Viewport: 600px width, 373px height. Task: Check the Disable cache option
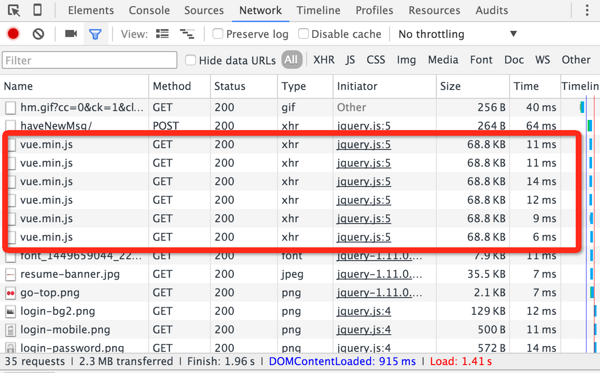coord(303,34)
